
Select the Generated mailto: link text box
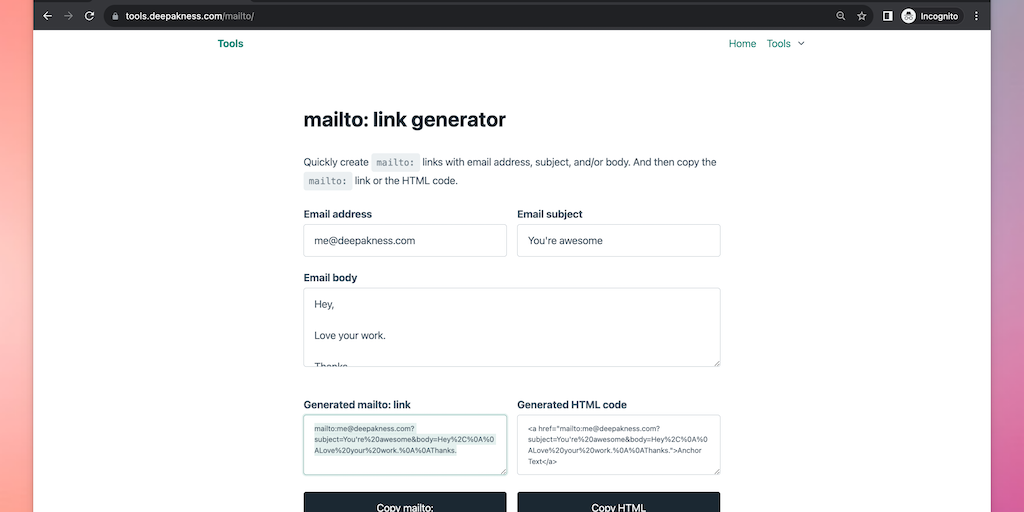(405, 445)
